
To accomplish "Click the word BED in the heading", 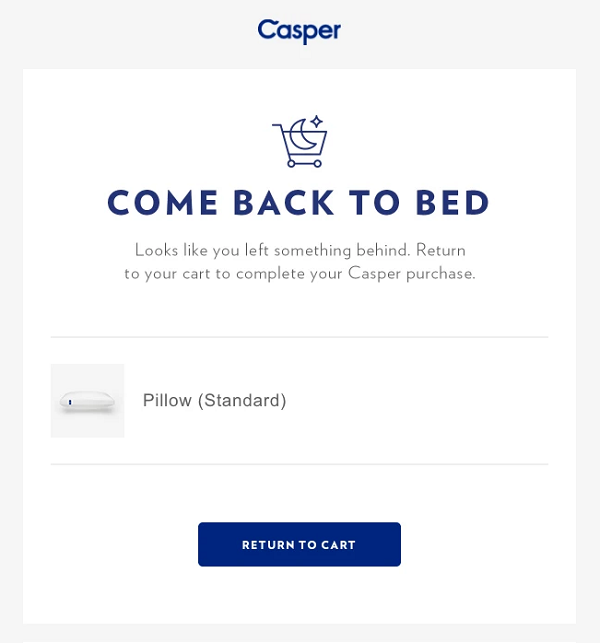I will click(x=448, y=203).
